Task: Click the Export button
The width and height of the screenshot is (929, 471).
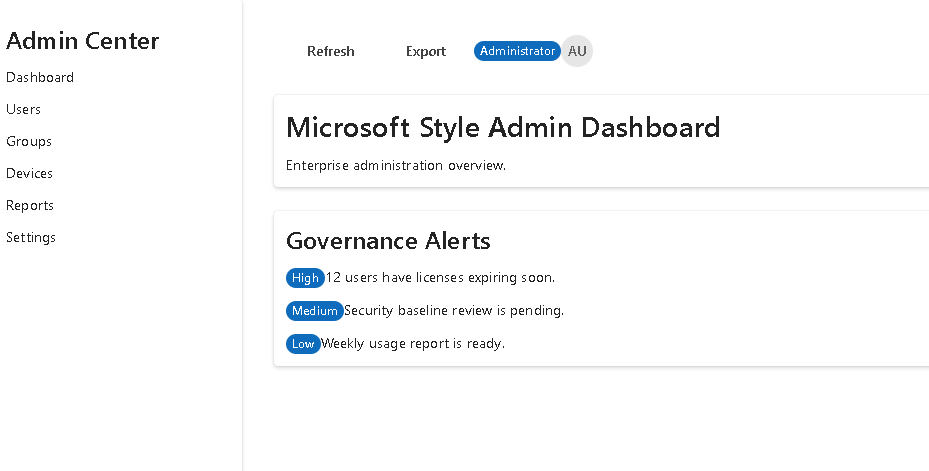Action: point(425,52)
